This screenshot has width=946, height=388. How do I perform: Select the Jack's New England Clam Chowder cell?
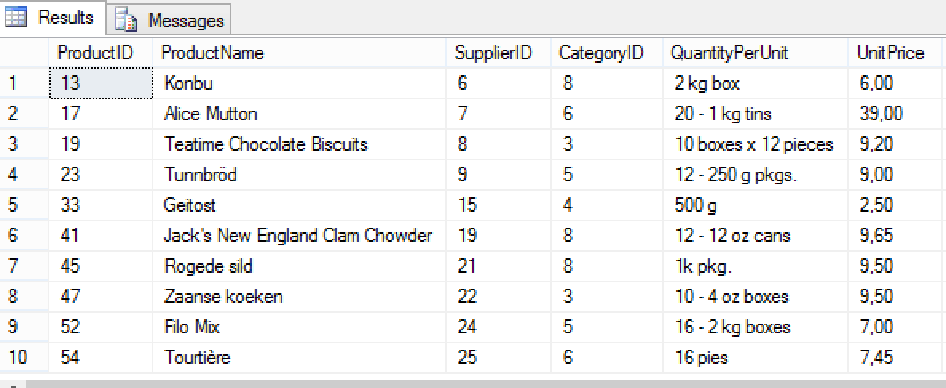tap(299, 235)
